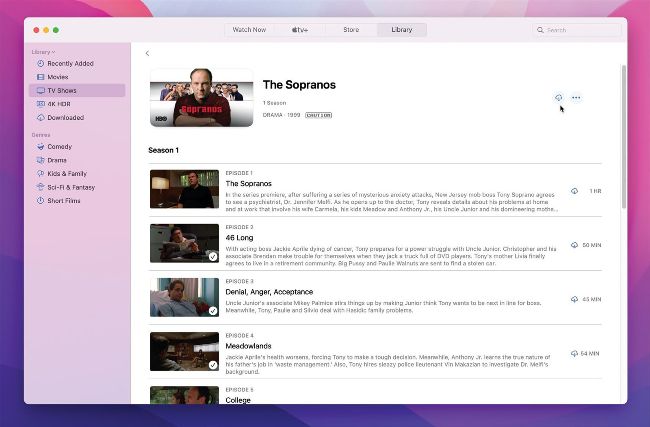
Task: Switch to the Watch Now tab
Action: 249,30
